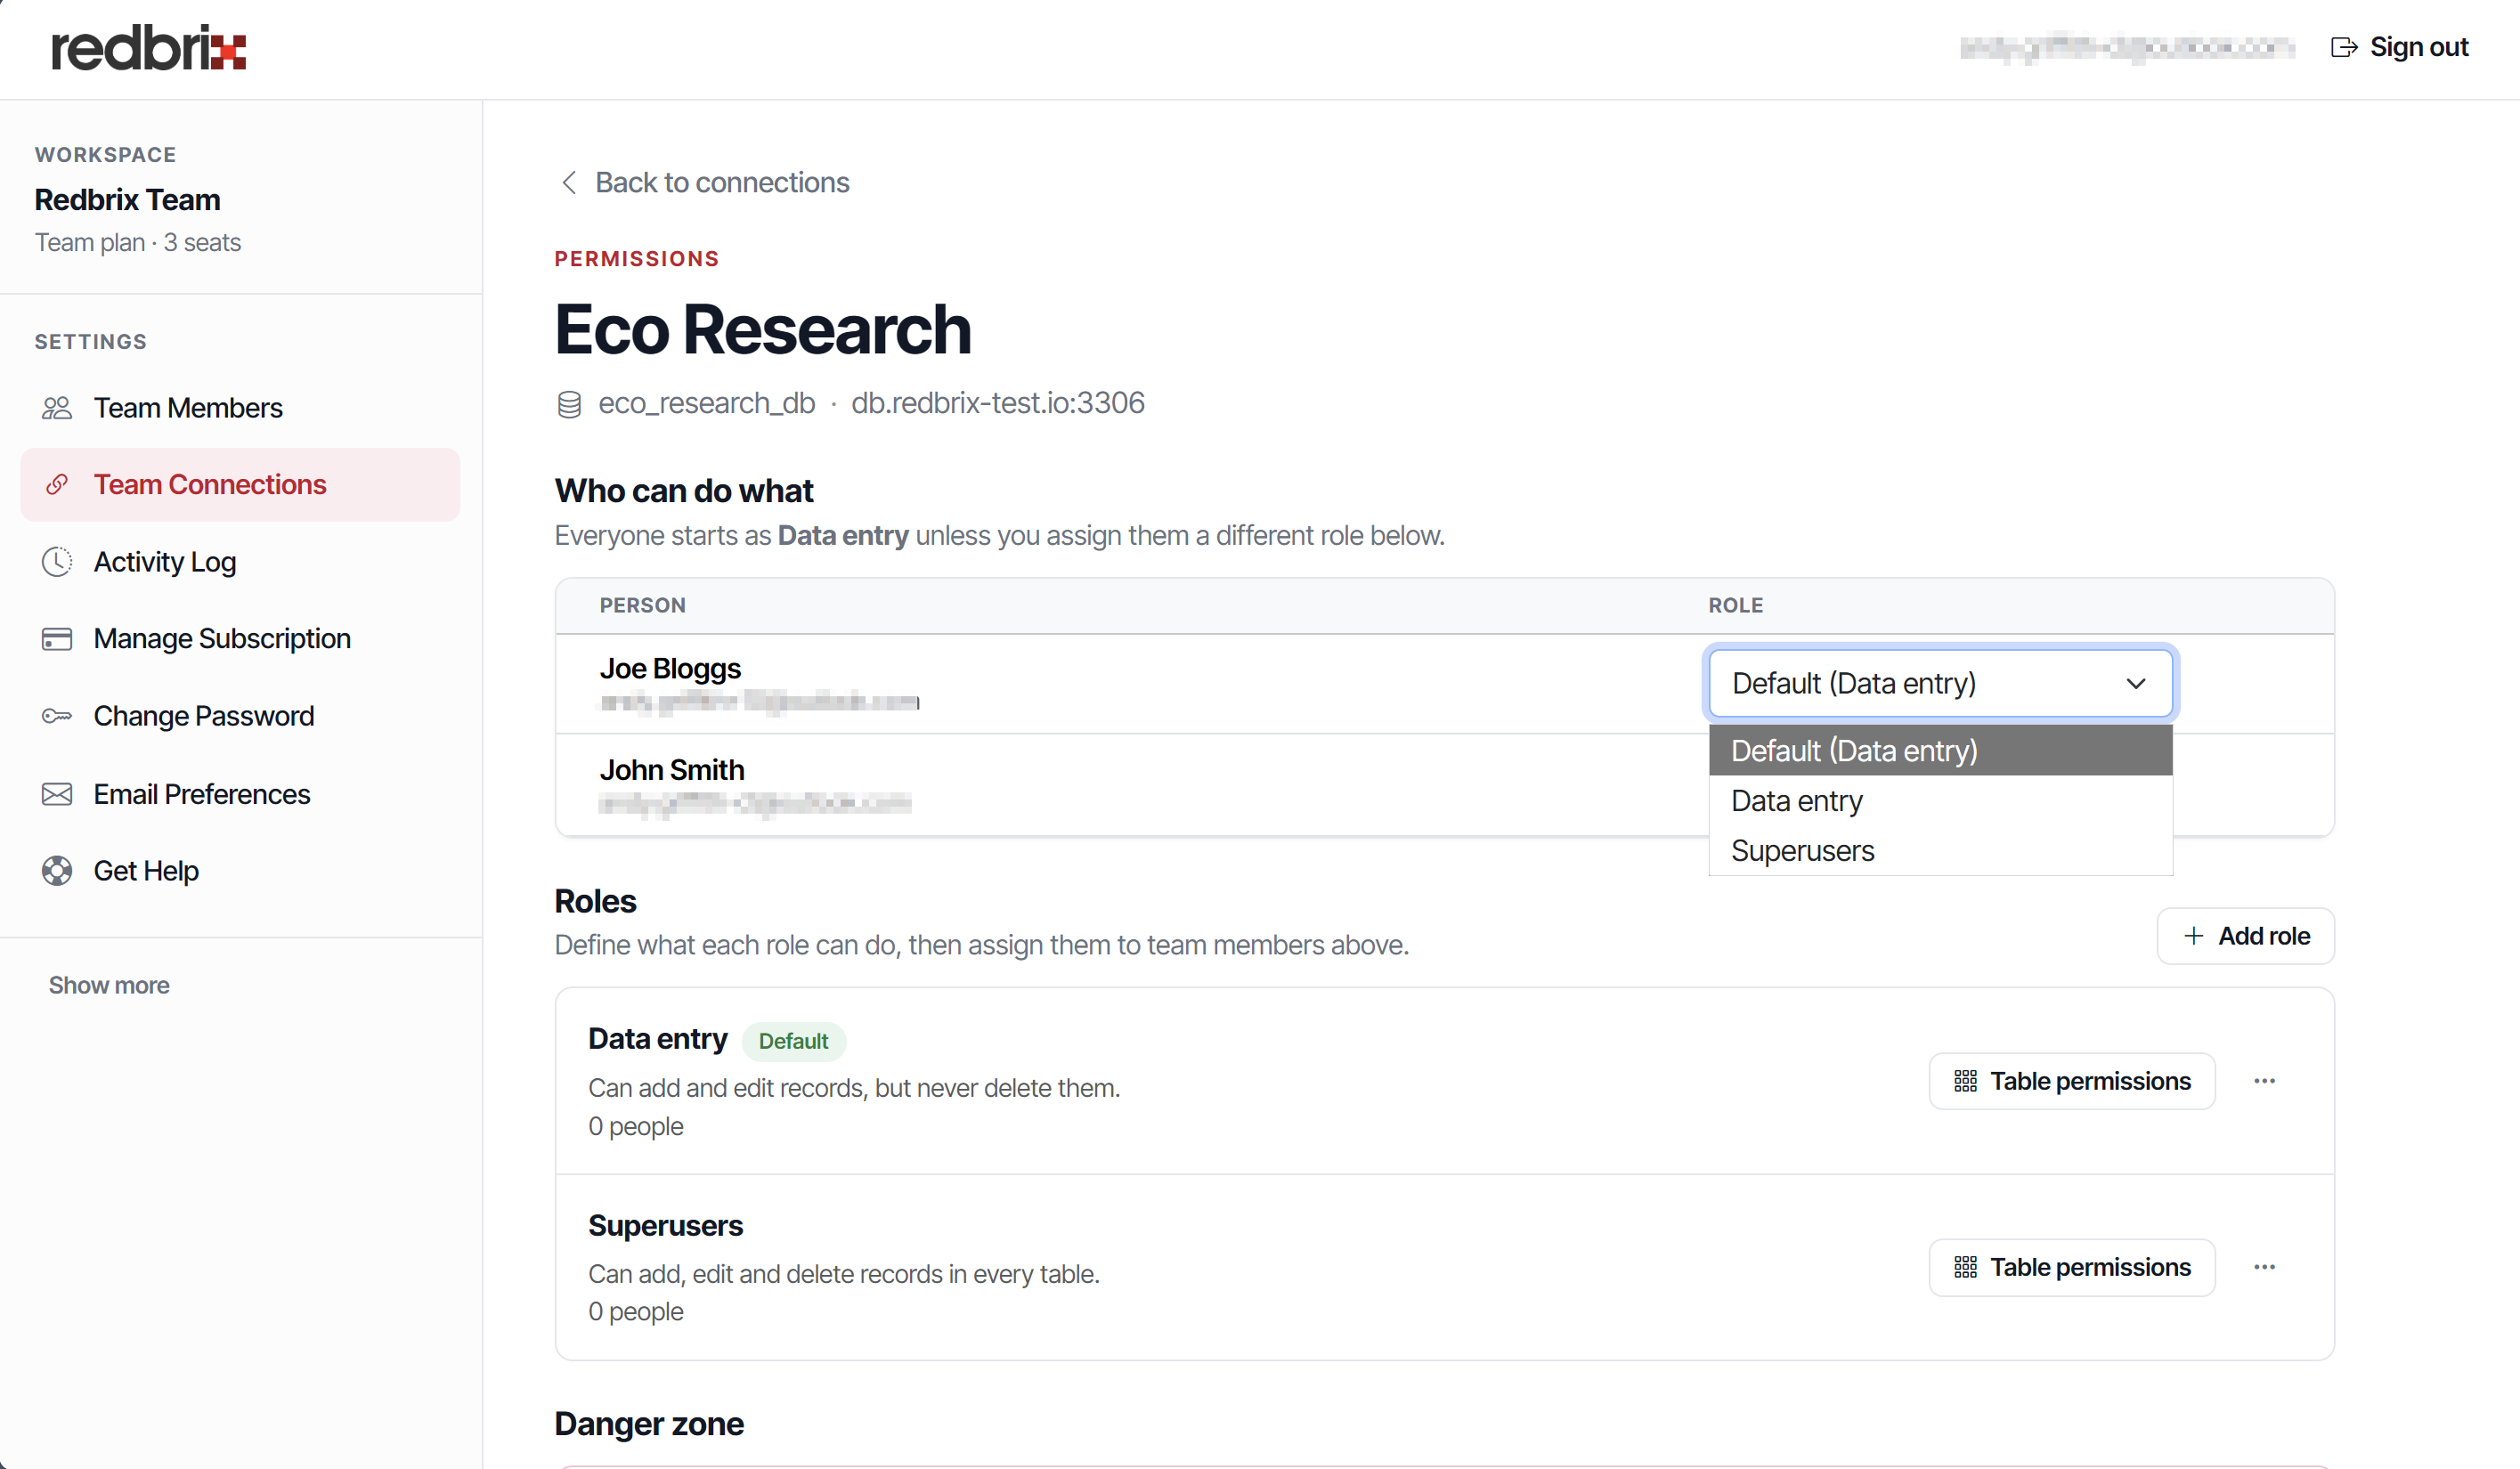Click the Data entry role description text

[854, 1088]
